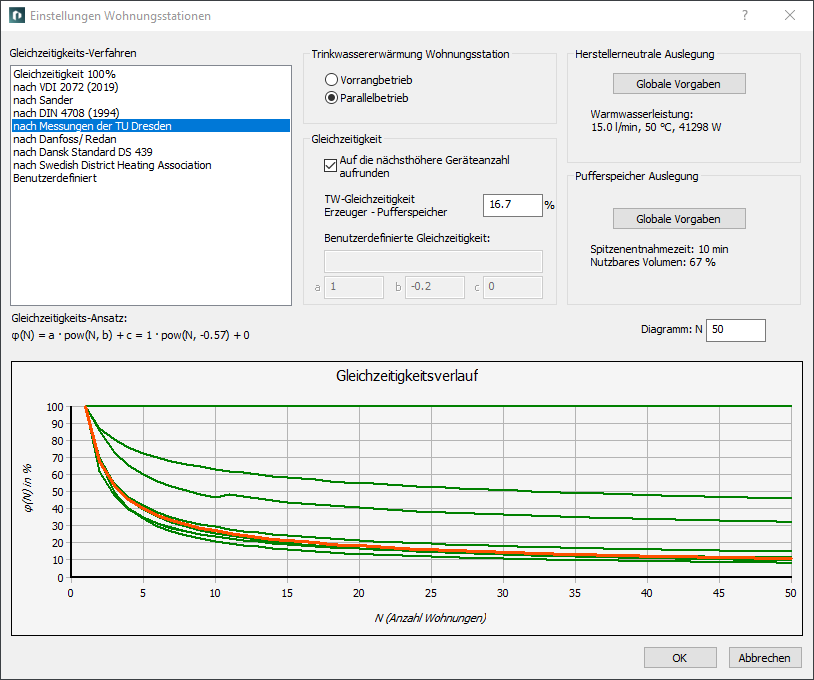Click the question mark help button
The width and height of the screenshot is (814, 680).
(745, 16)
